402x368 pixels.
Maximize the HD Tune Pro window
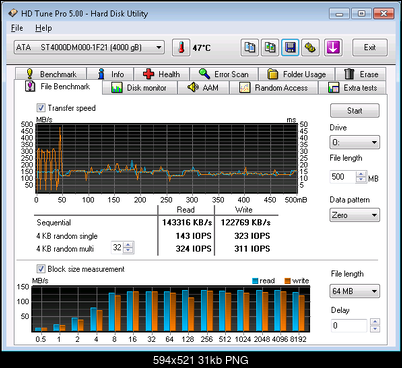[361, 14]
